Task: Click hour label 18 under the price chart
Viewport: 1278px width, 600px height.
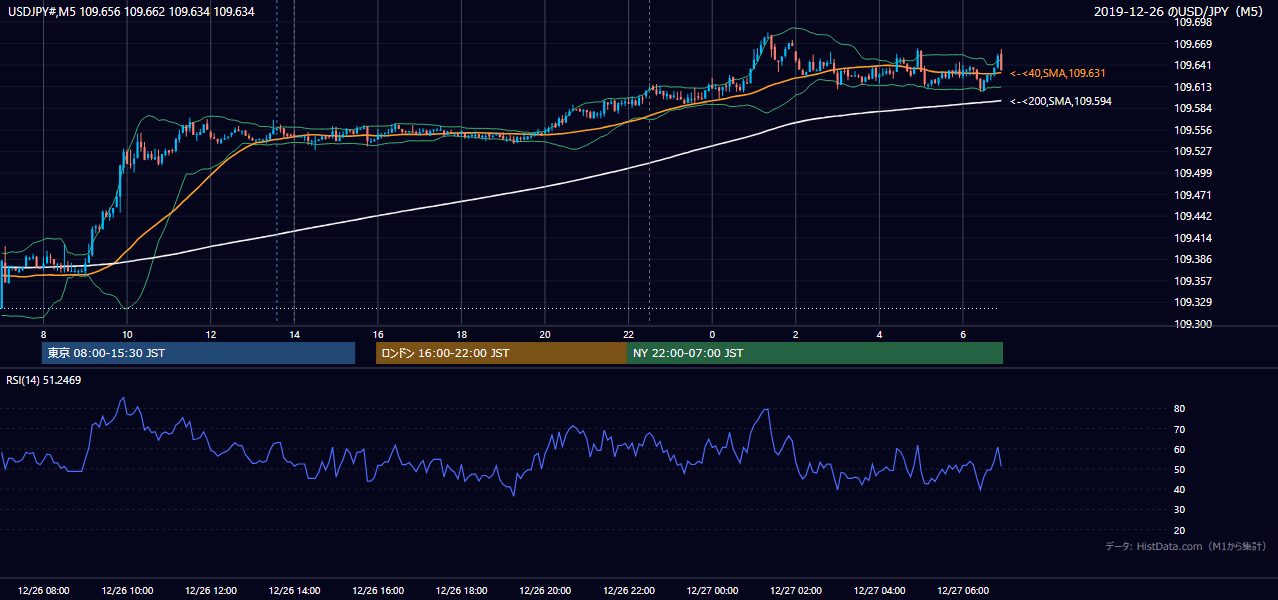Action: point(461,333)
